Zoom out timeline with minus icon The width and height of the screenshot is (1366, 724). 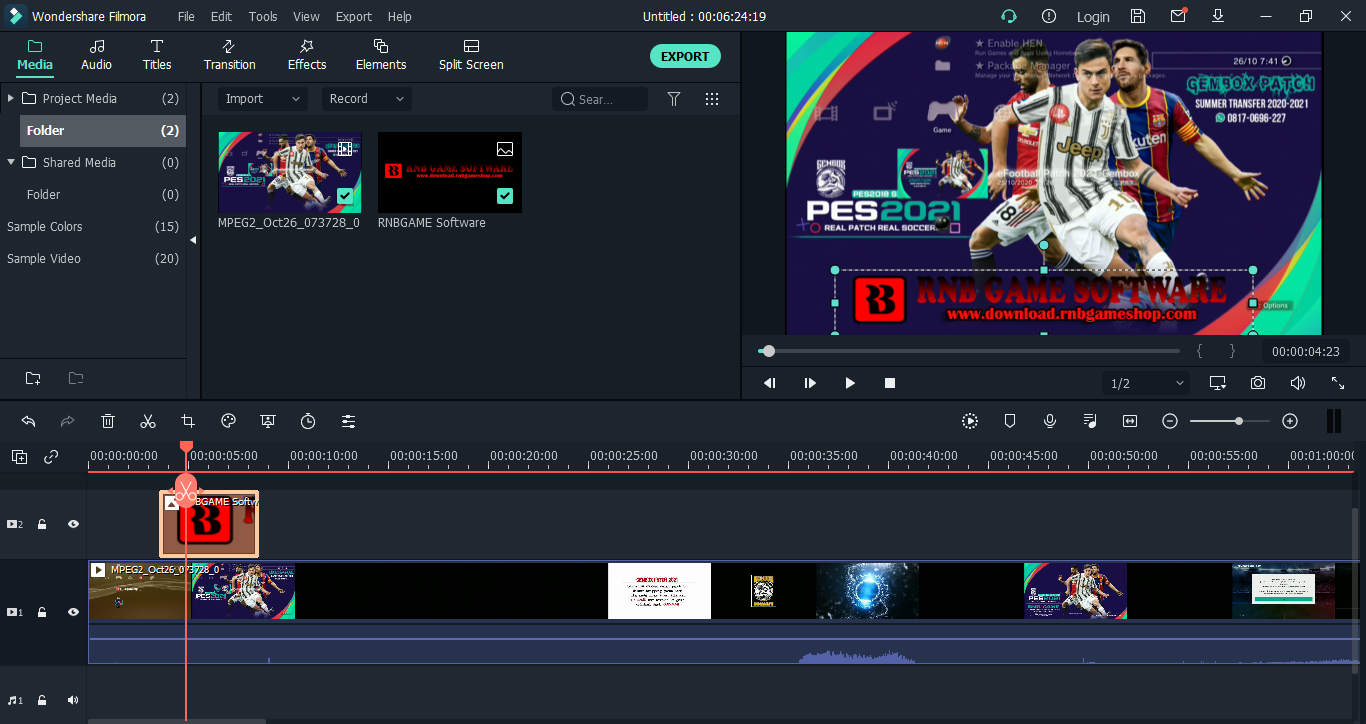tap(1170, 421)
